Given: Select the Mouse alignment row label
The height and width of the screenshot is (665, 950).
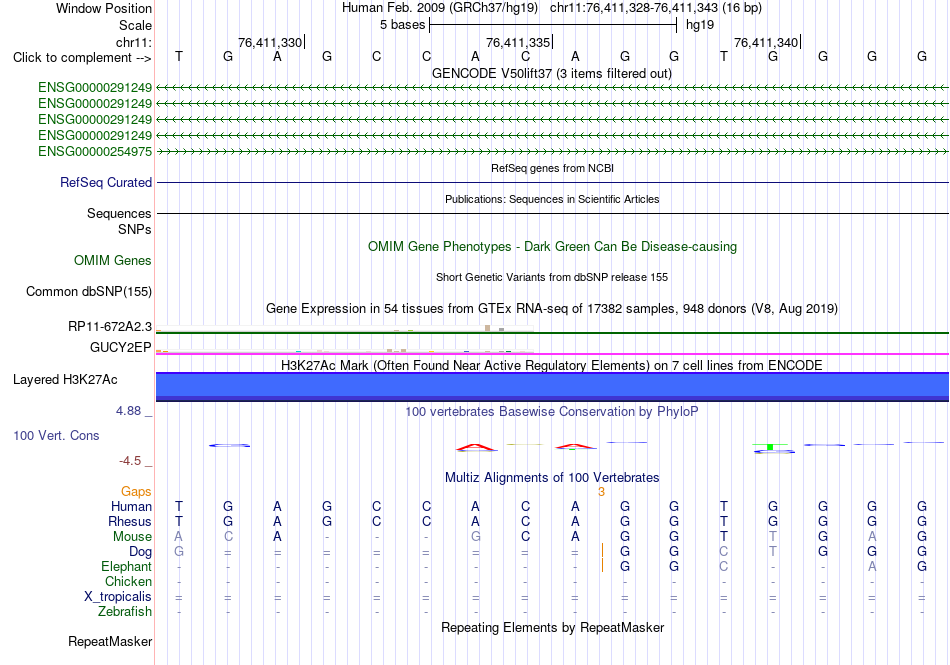Looking at the screenshot, I should [x=132, y=537].
